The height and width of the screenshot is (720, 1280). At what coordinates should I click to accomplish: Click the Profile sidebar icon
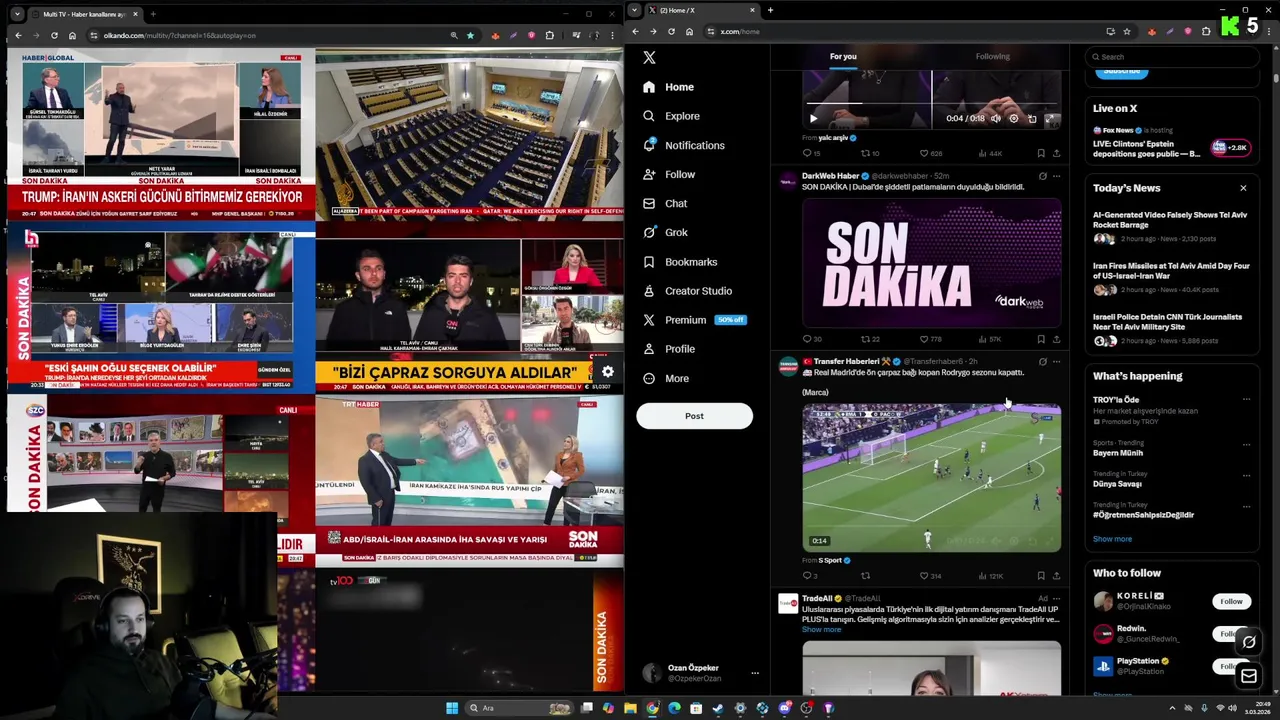pos(649,349)
